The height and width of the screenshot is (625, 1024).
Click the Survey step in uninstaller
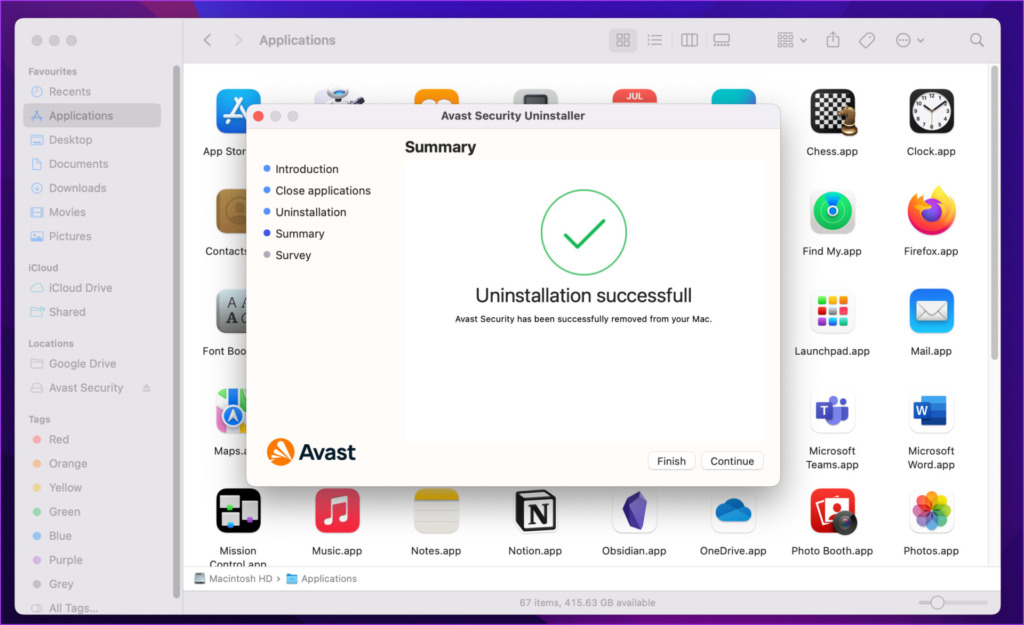pyautogui.click(x=293, y=255)
